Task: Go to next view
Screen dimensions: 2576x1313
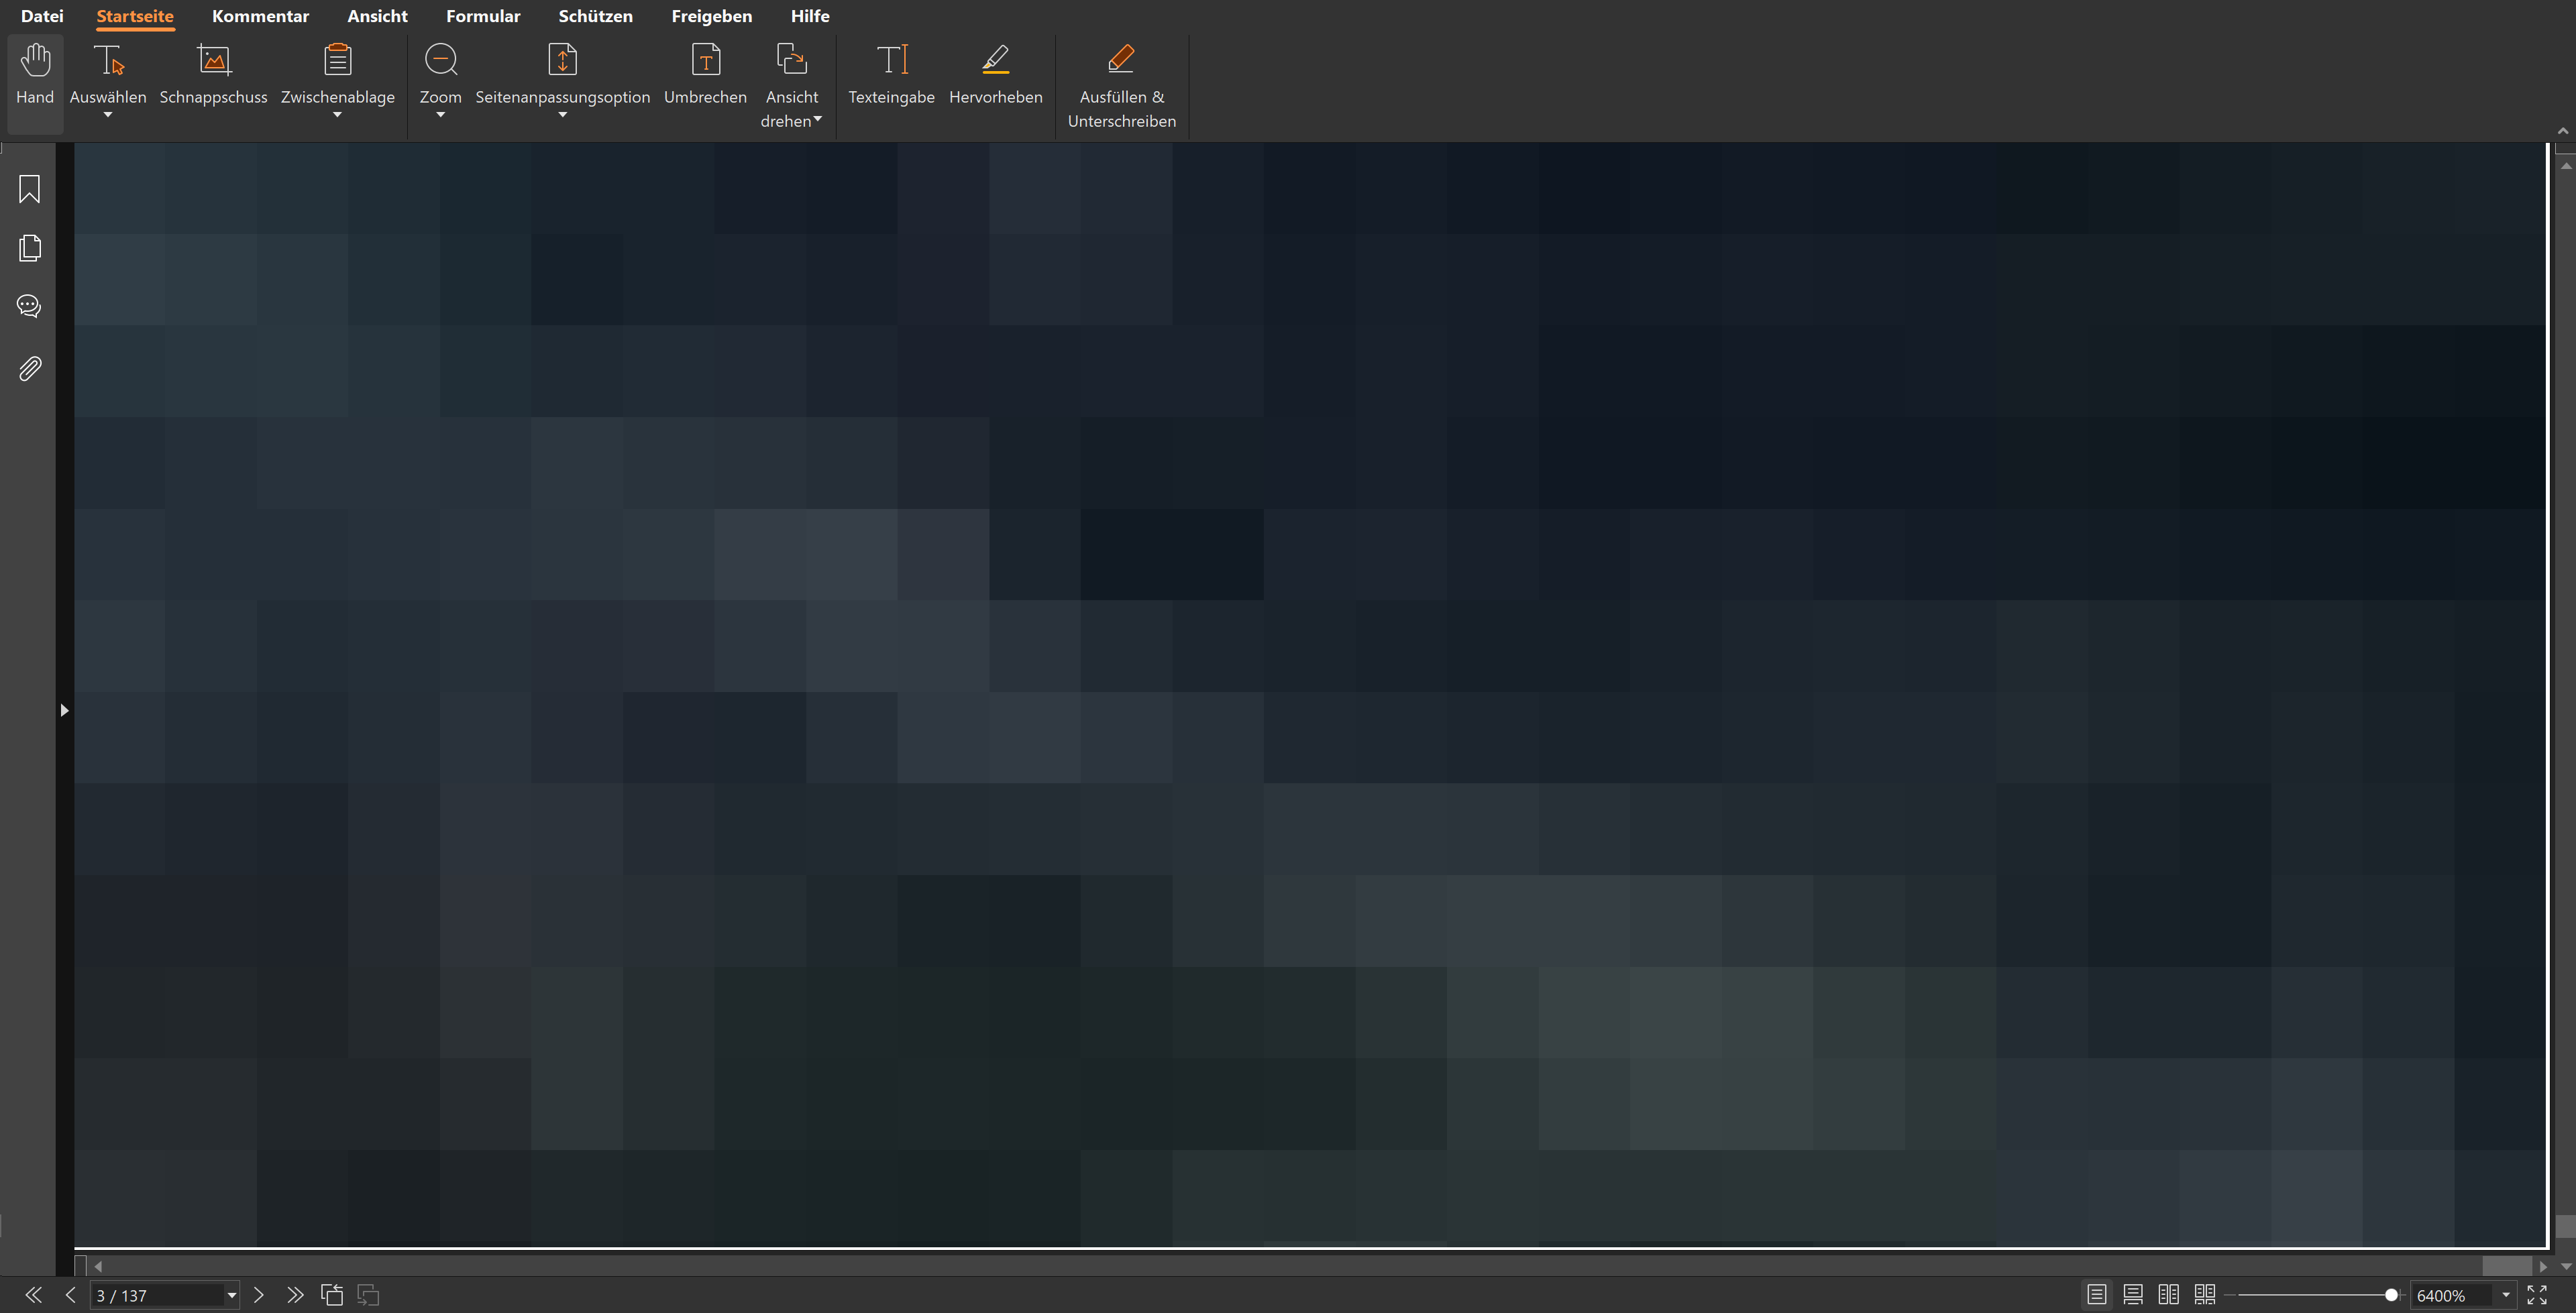Action: point(368,1295)
